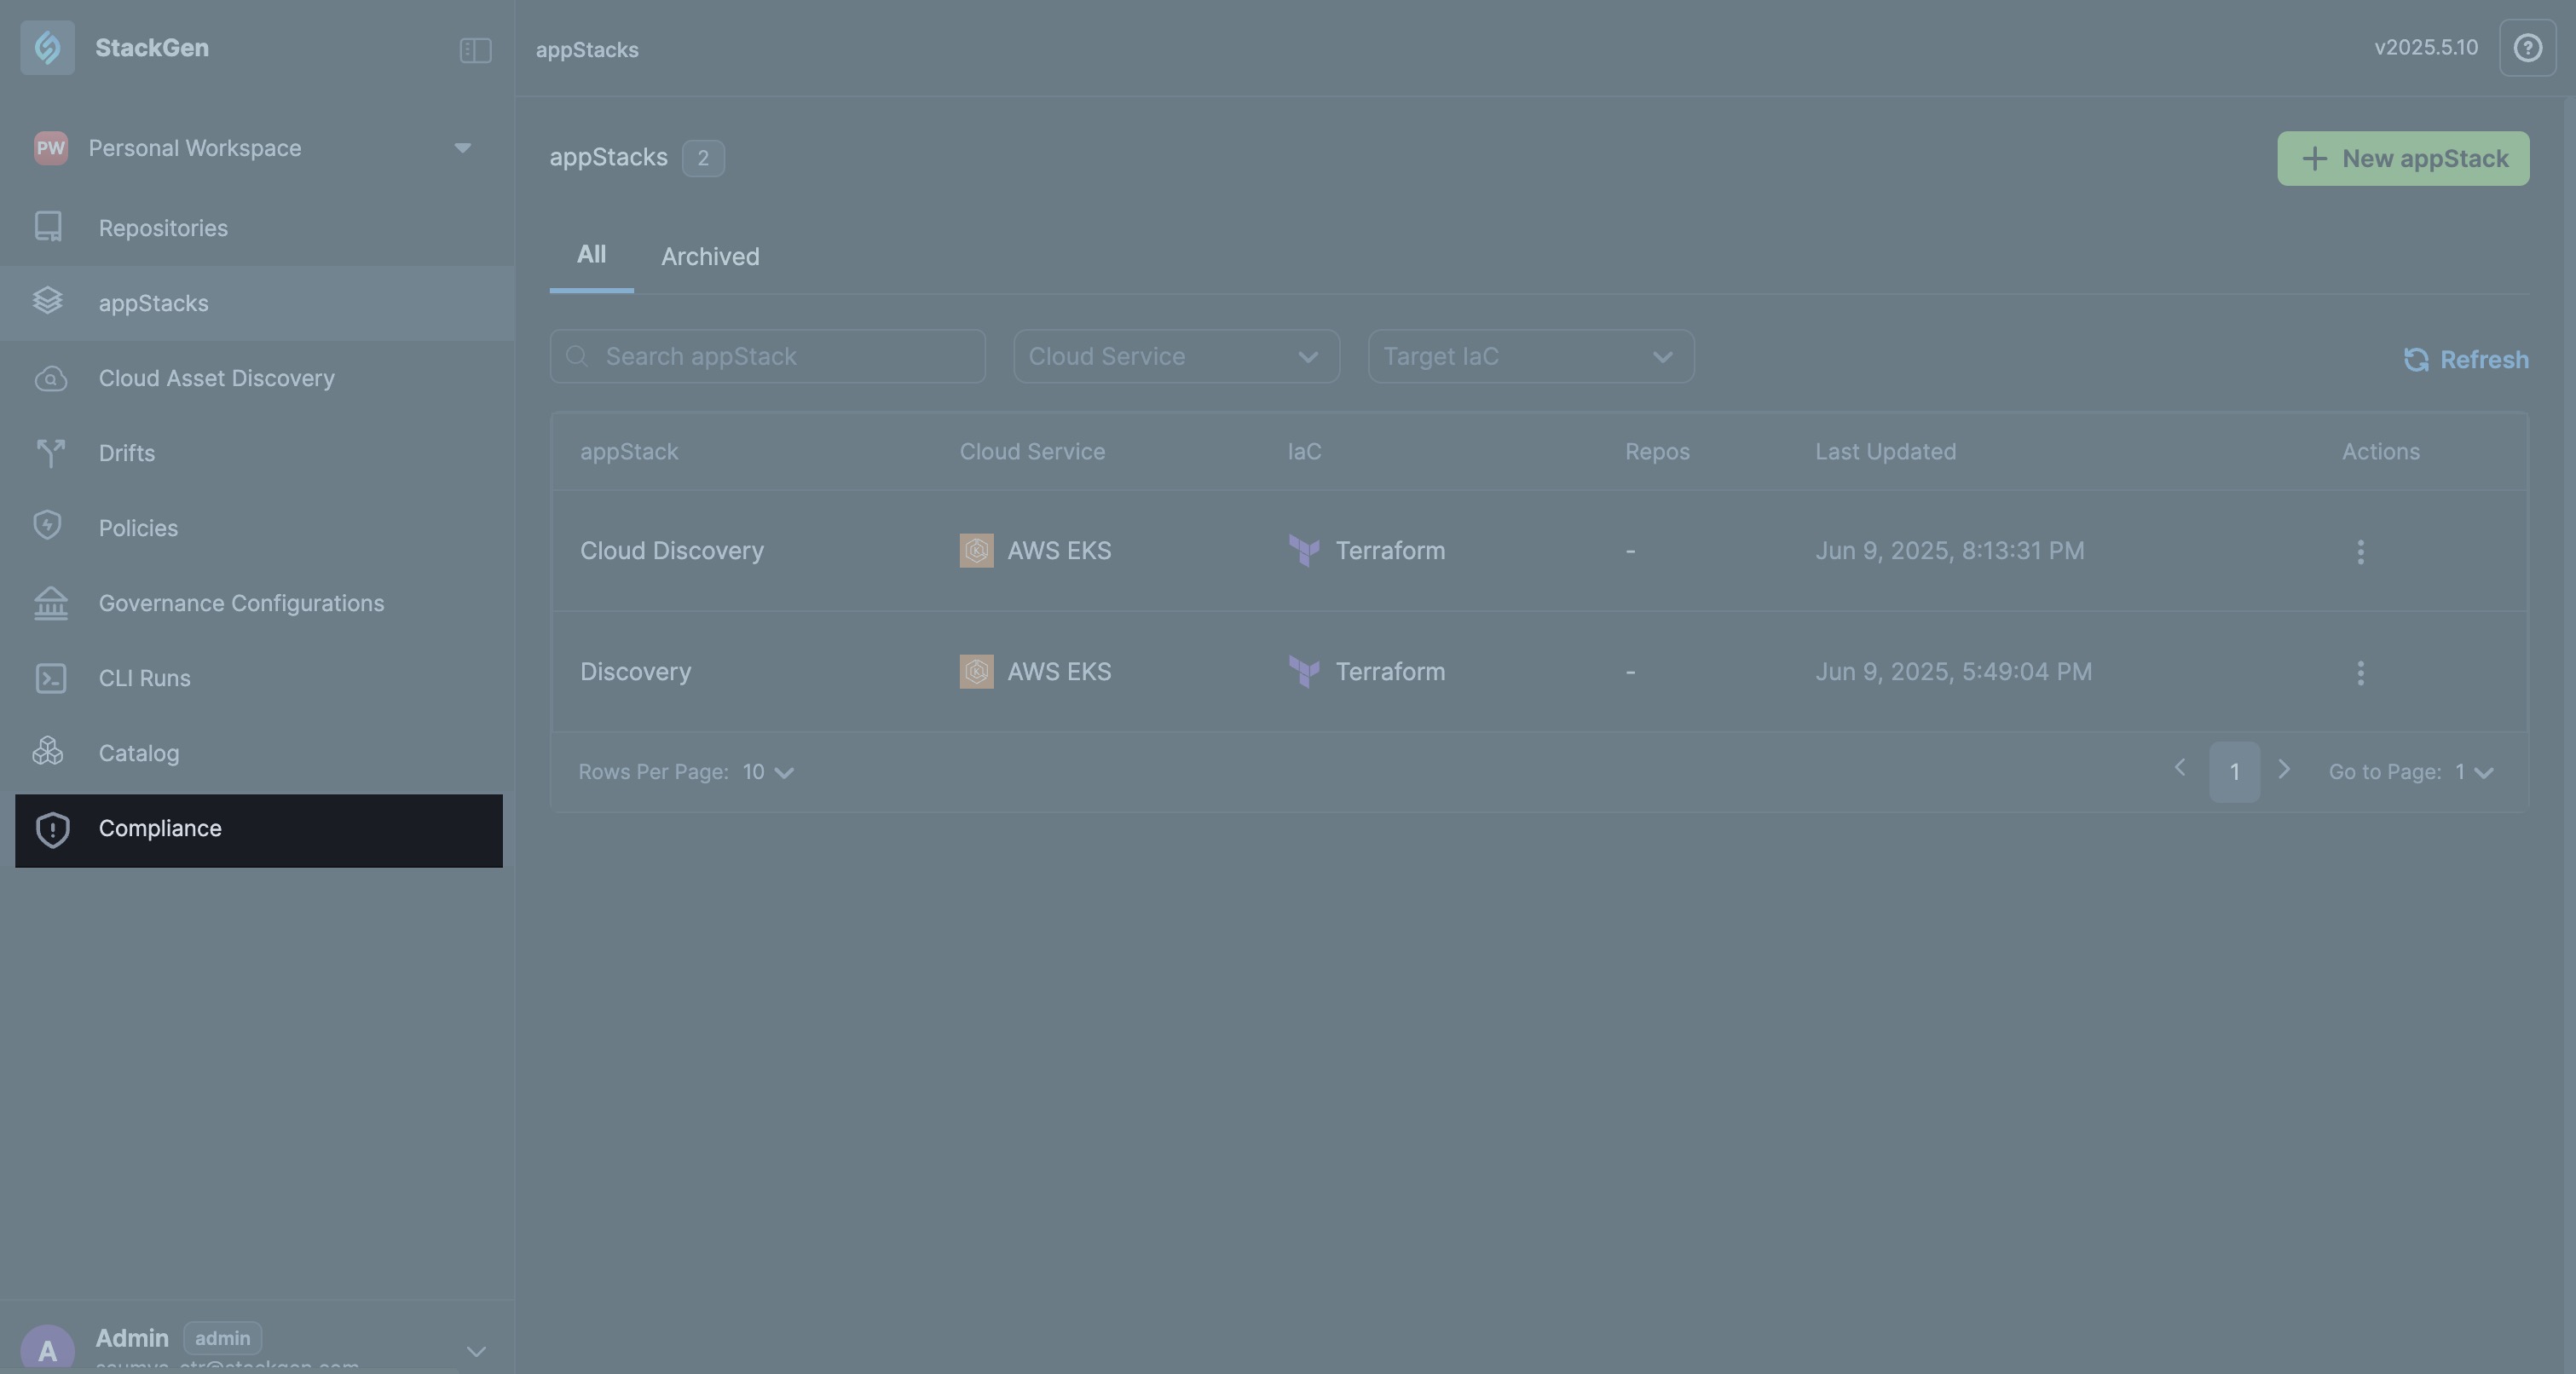Expand the Admin user menu chevron
Image resolution: width=2576 pixels, height=1374 pixels.
pyautogui.click(x=476, y=1351)
